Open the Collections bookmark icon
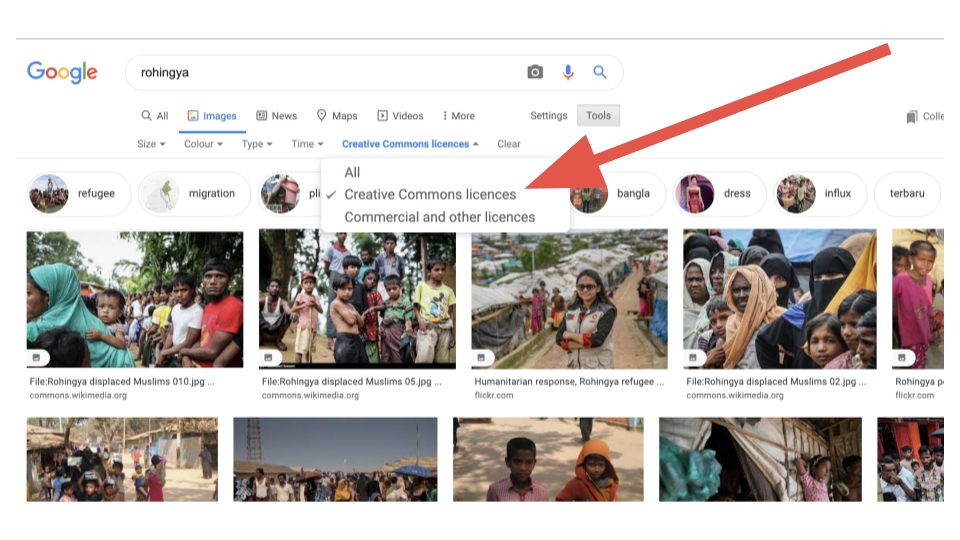 [912, 117]
